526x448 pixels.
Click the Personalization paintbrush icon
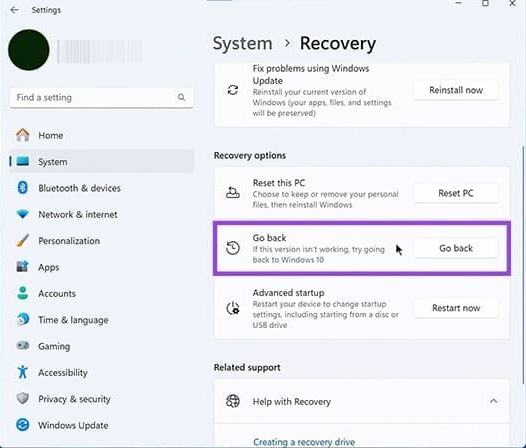tap(22, 241)
